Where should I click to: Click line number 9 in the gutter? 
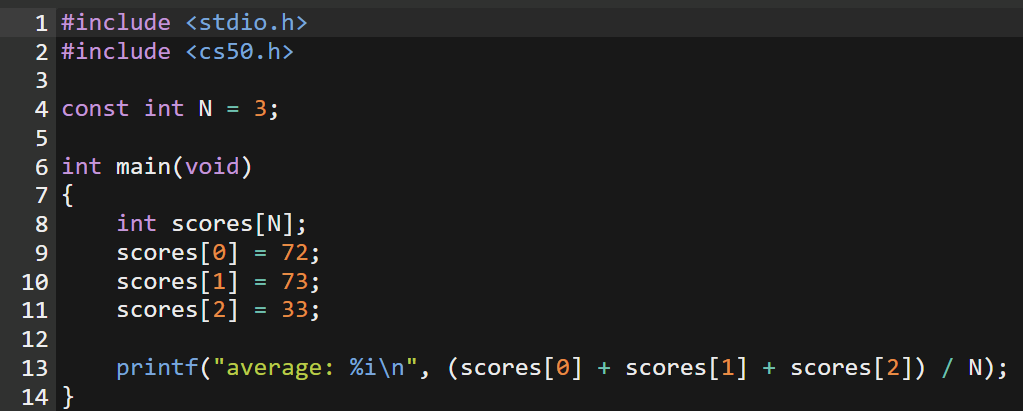click(41, 253)
